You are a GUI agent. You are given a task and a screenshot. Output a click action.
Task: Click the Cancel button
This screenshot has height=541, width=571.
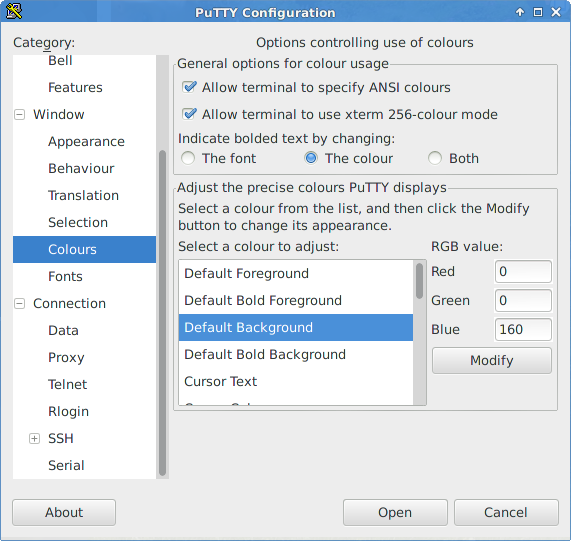point(506,512)
